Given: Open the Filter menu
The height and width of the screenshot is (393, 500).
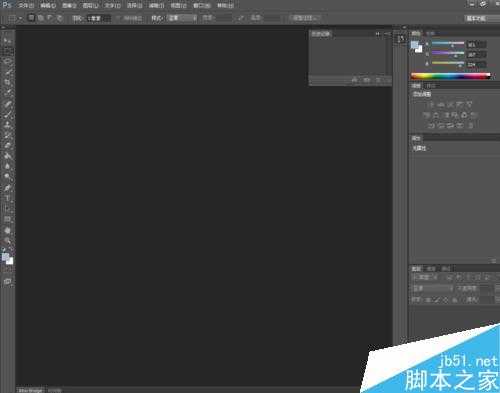Looking at the screenshot, I should (156, 6).
